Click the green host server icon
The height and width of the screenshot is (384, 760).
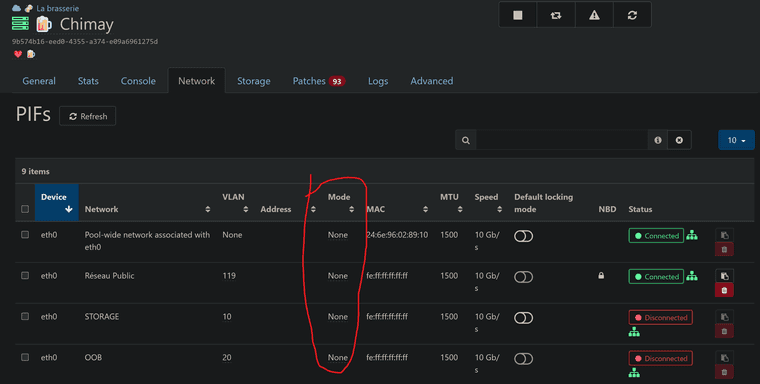[20, 23]
